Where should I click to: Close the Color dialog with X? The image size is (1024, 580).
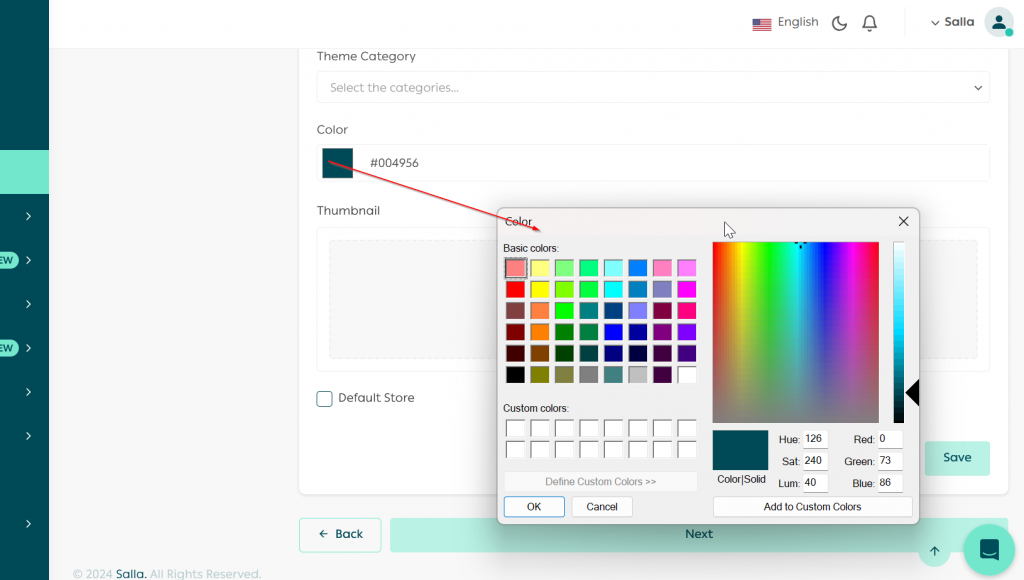tap(903, 221)
